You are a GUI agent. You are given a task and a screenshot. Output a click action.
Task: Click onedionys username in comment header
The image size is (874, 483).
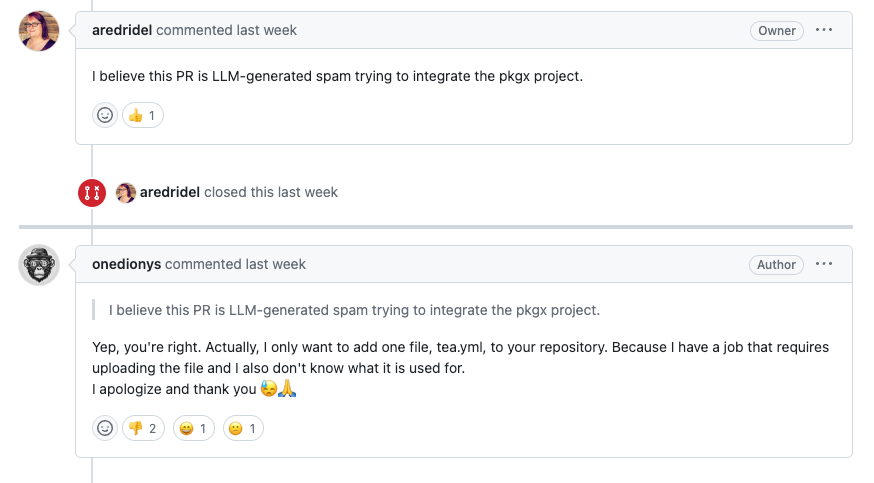tap(126, 264)
